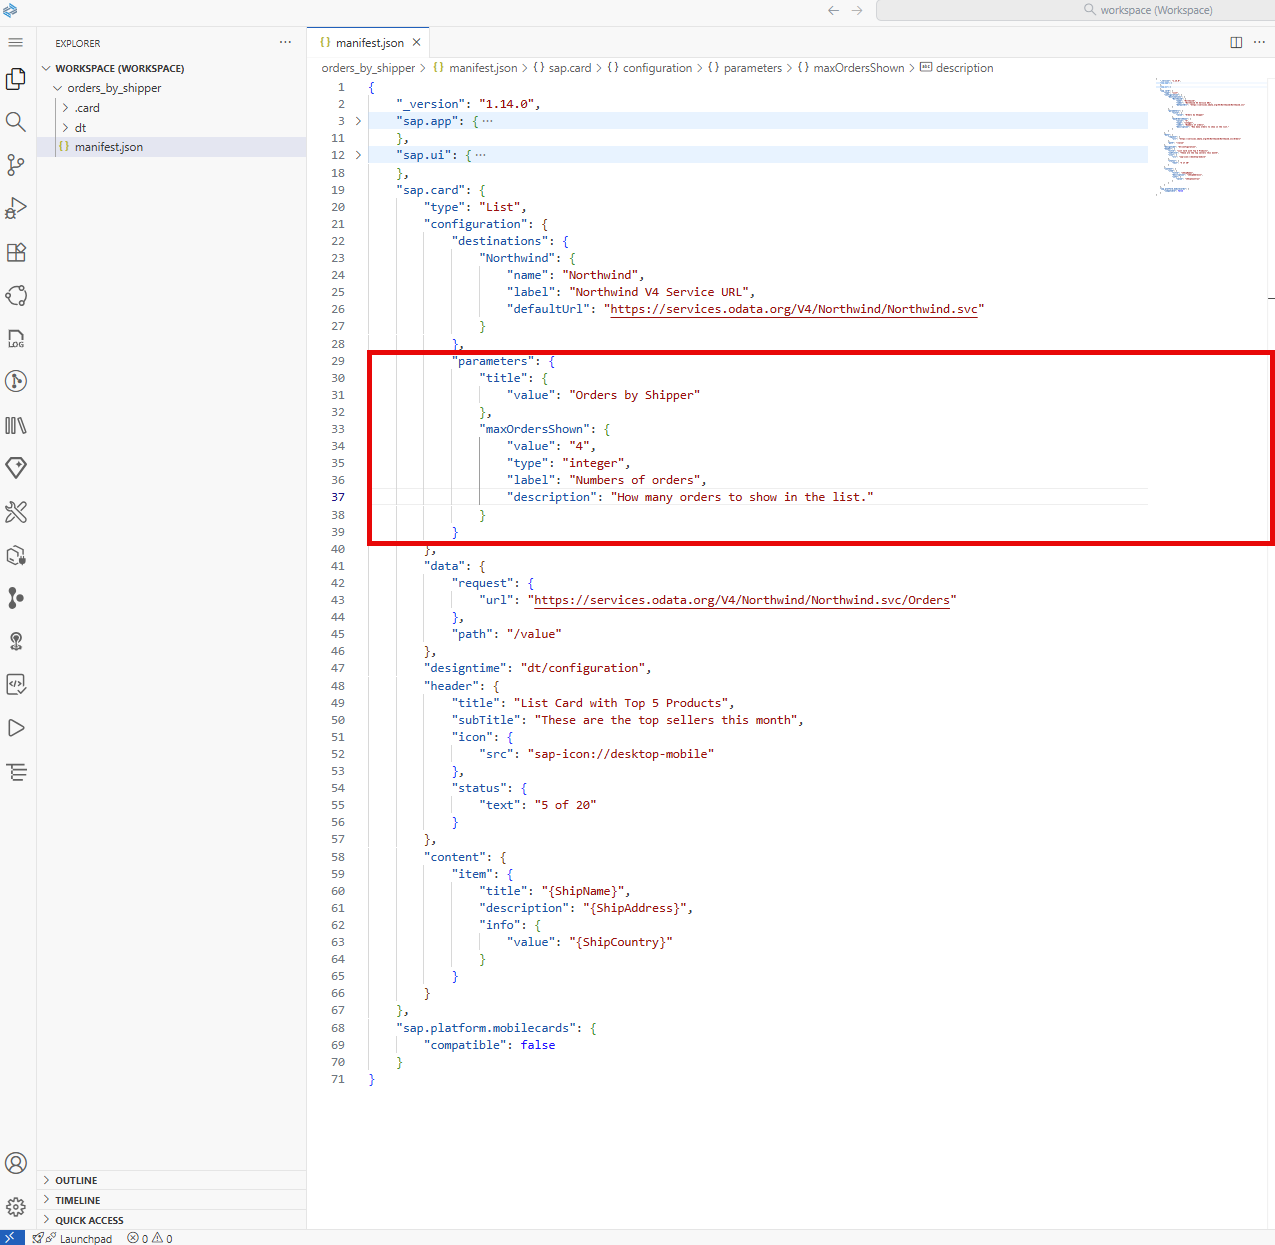The image size is (1275, 1245).
Task: Open the Source Control view
Action: (x=16, y=165)
